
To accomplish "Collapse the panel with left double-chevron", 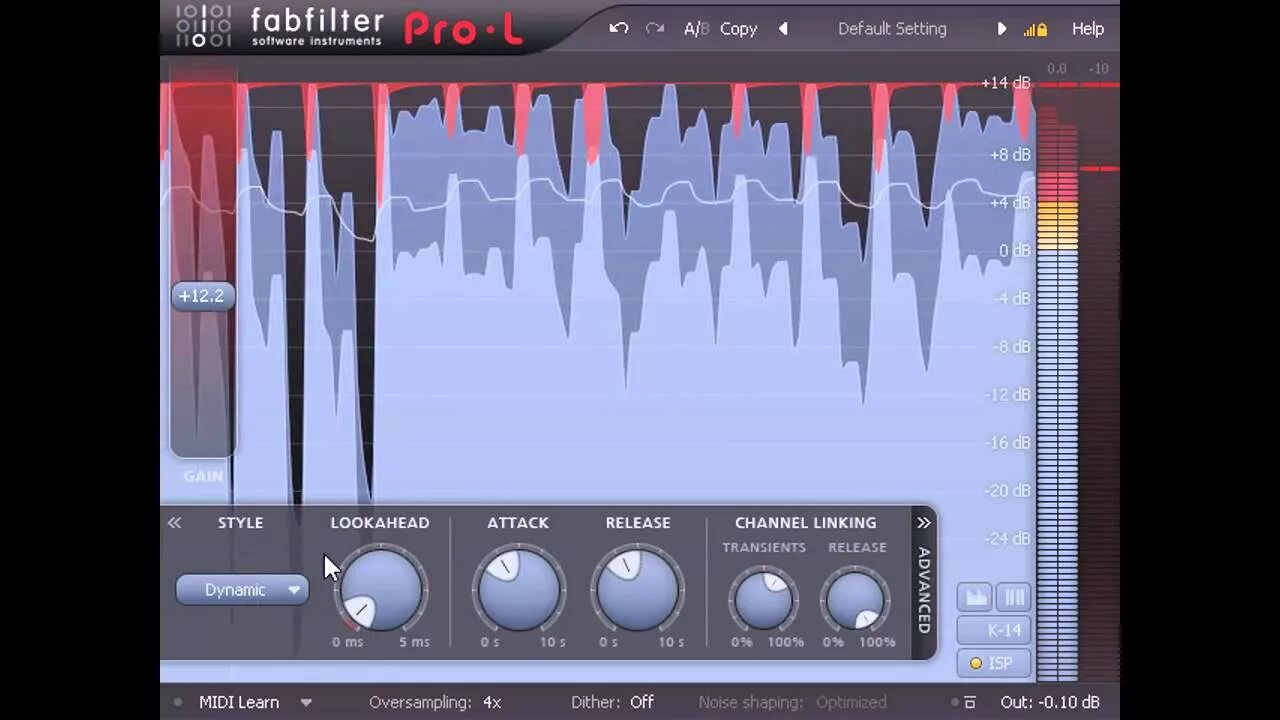I will pyautogui.click(x=174, y=523).
